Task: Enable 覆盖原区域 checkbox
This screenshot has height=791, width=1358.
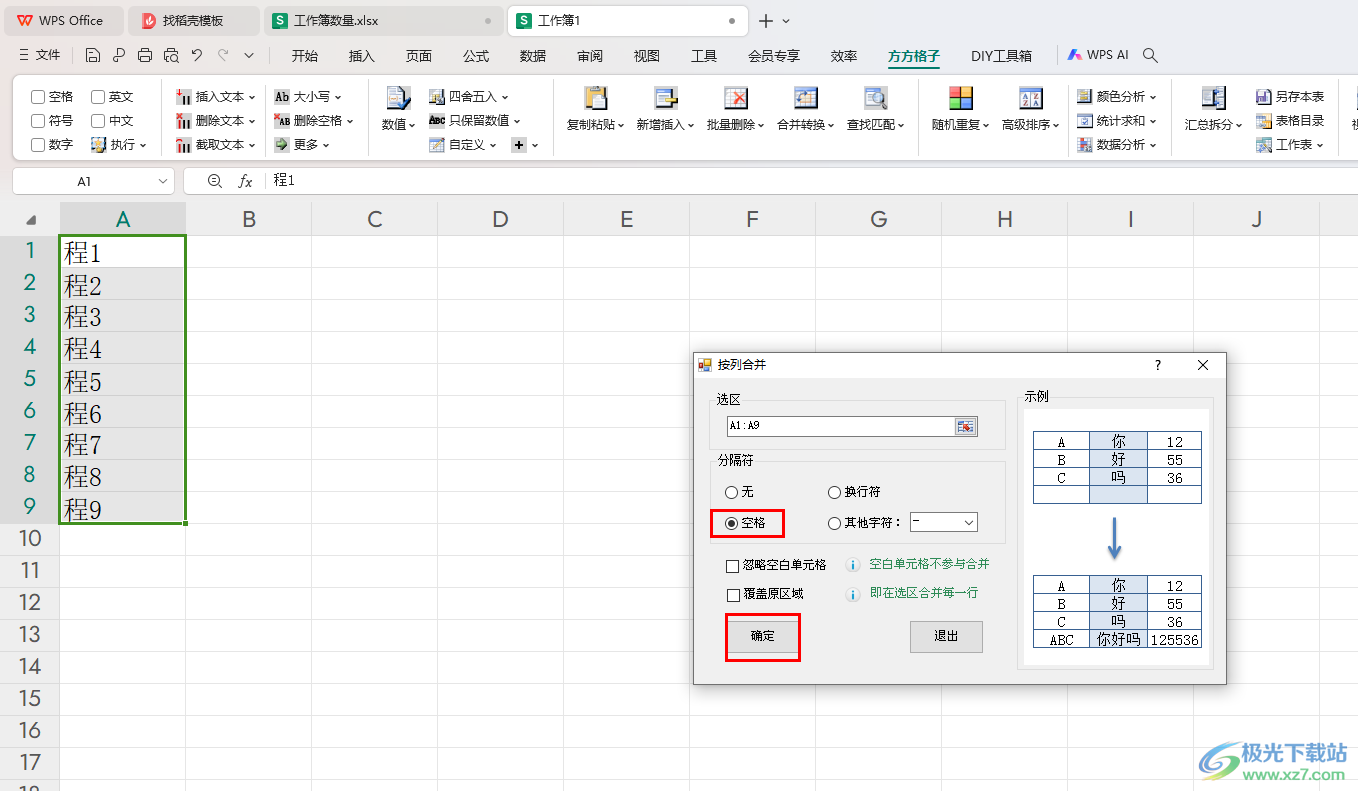Action: point(733,594)
